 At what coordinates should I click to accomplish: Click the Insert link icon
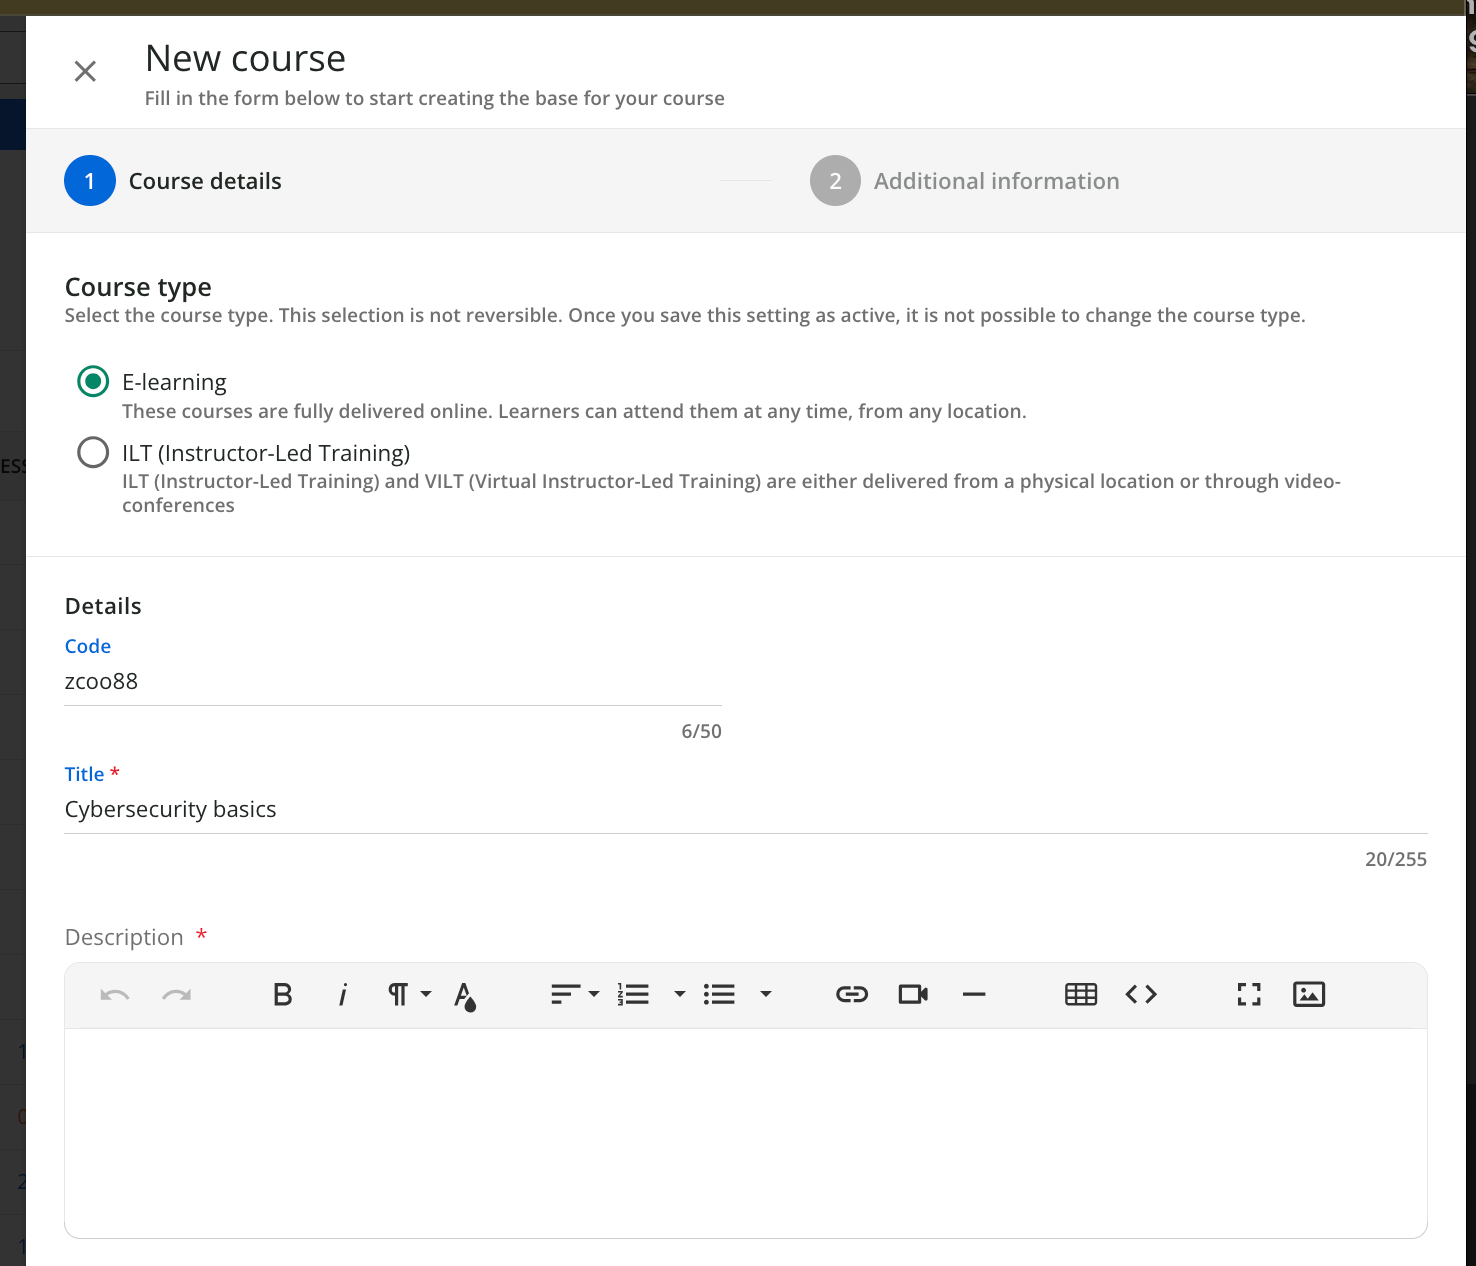(x=851, y=994)
